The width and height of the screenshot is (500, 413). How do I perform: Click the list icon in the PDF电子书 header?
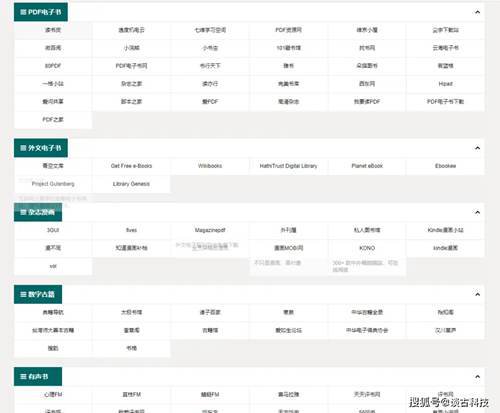[x=23, y=12]
